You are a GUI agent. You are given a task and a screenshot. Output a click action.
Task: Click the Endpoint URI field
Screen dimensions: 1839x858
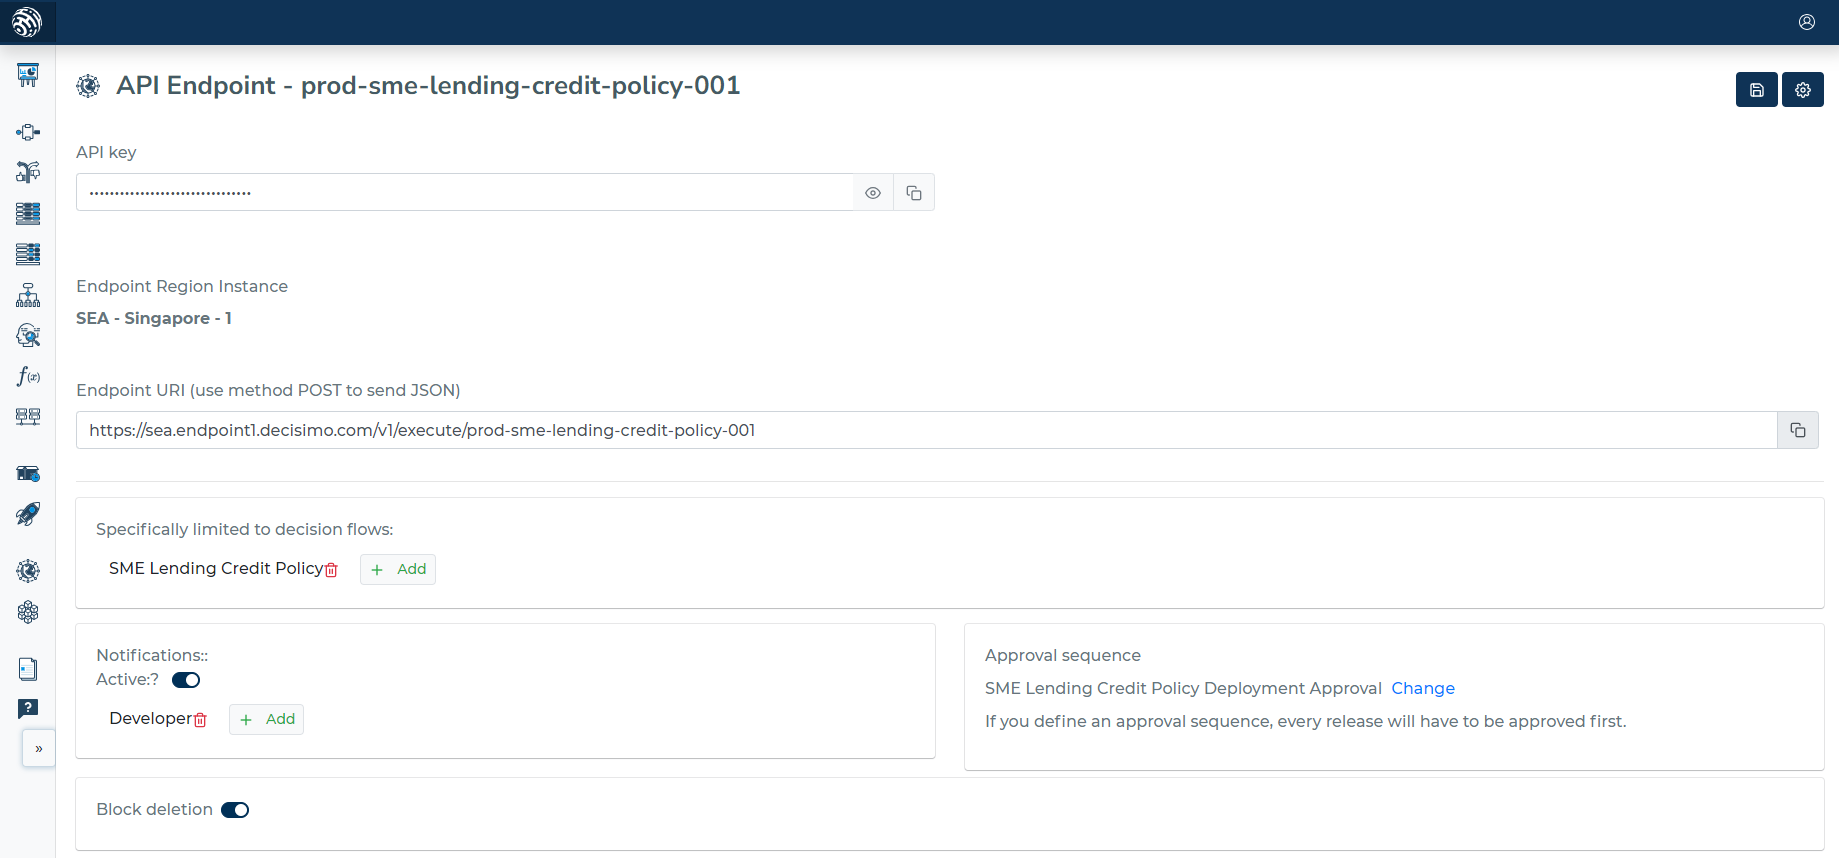click(x=926, y=430)
